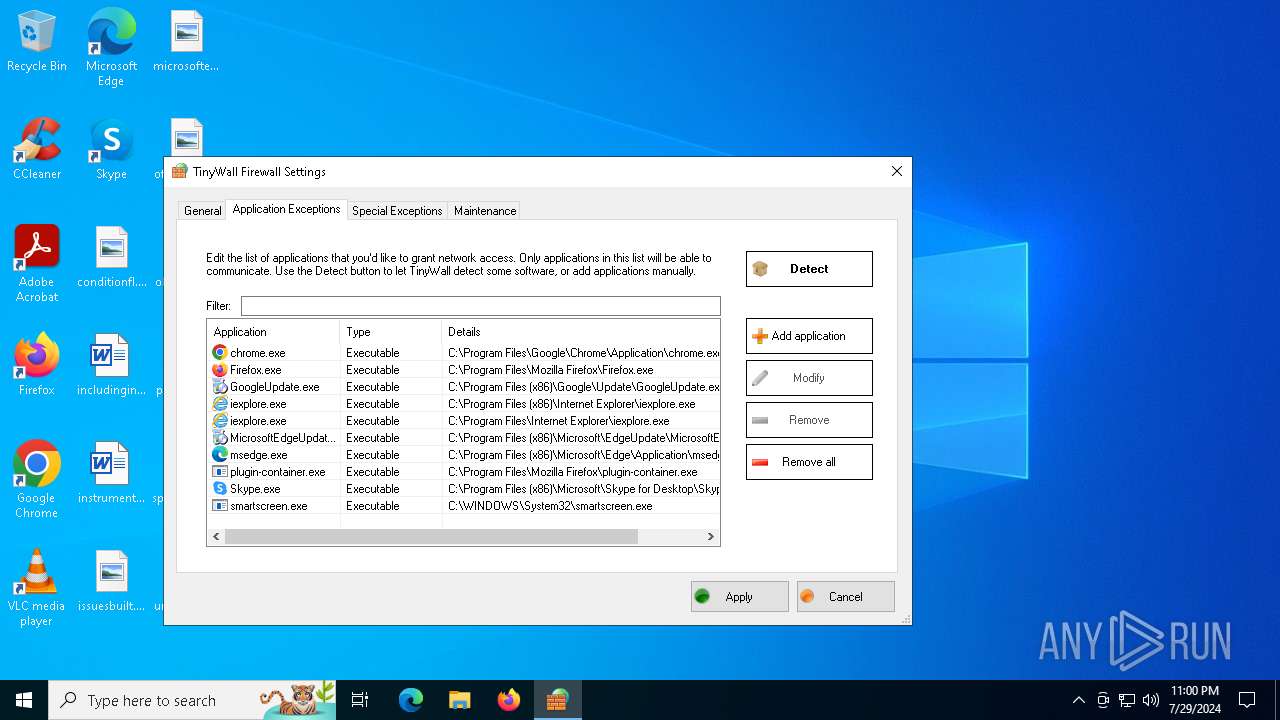Click the msedge.exe row icon
1280x720 pixels.
tap(220, 455)
